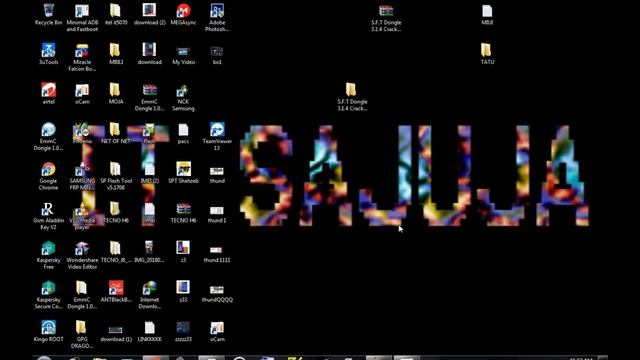This screenshot has width=640, height=360.
Task: Launch the 3uTools shortcut
Action: (x=48, y=50)
